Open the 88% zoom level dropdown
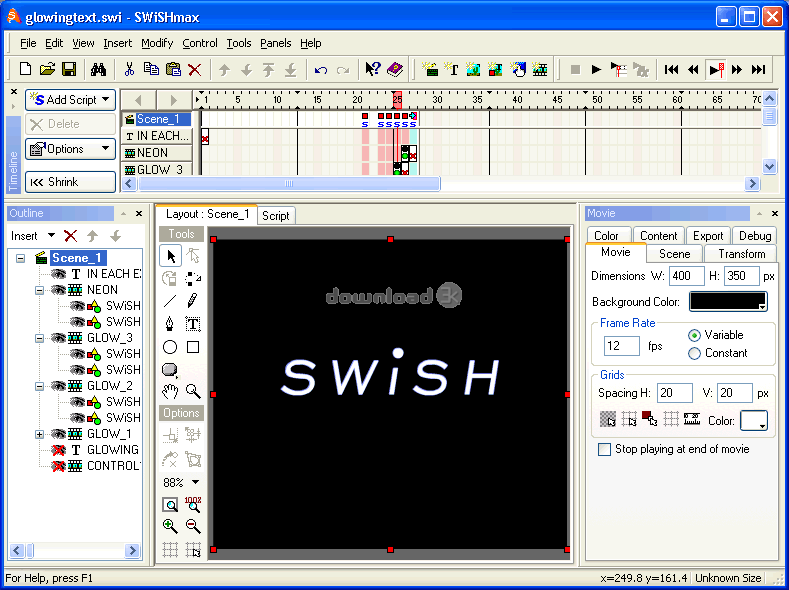789x590 pixels. pyautogui.click(x=195, y=482)
